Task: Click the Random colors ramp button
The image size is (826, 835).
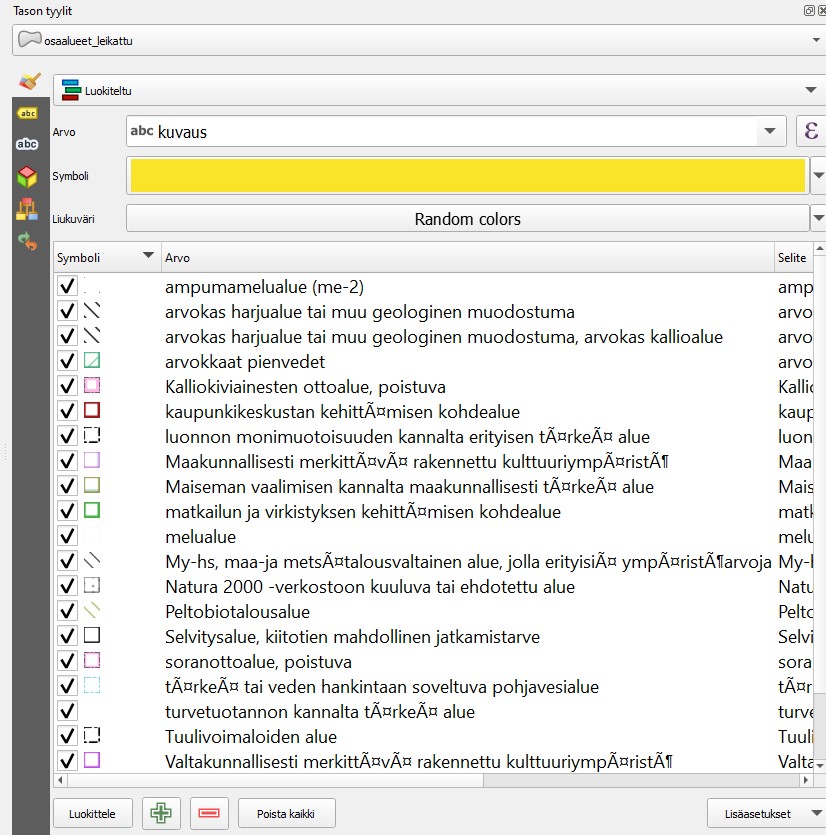Action: pyautogui.click(x=468, y=218)
